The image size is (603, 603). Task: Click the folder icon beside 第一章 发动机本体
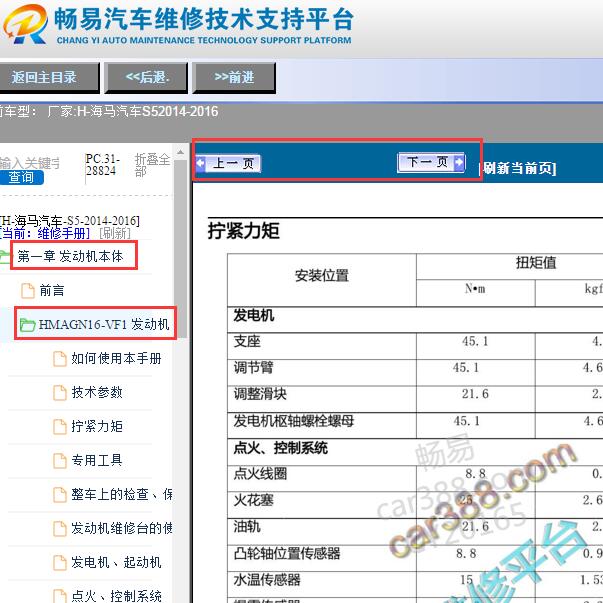(x=5, y=257)
